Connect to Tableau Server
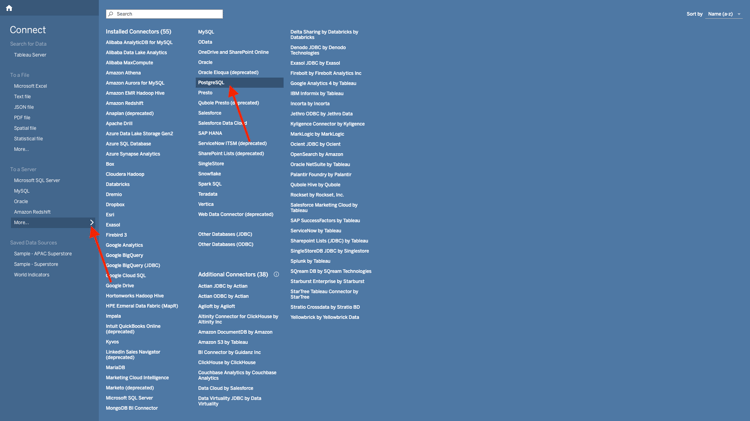 30,55
